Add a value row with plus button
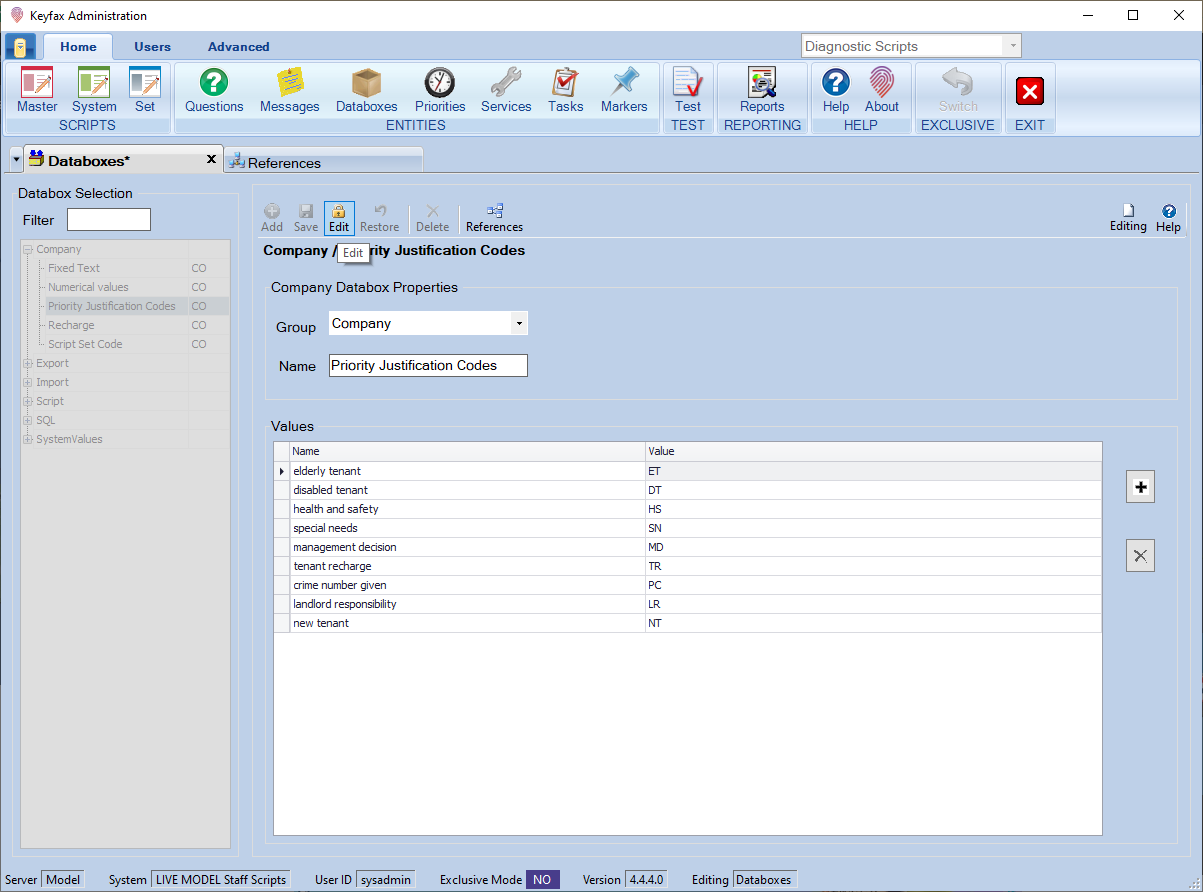 (1140, 488)
